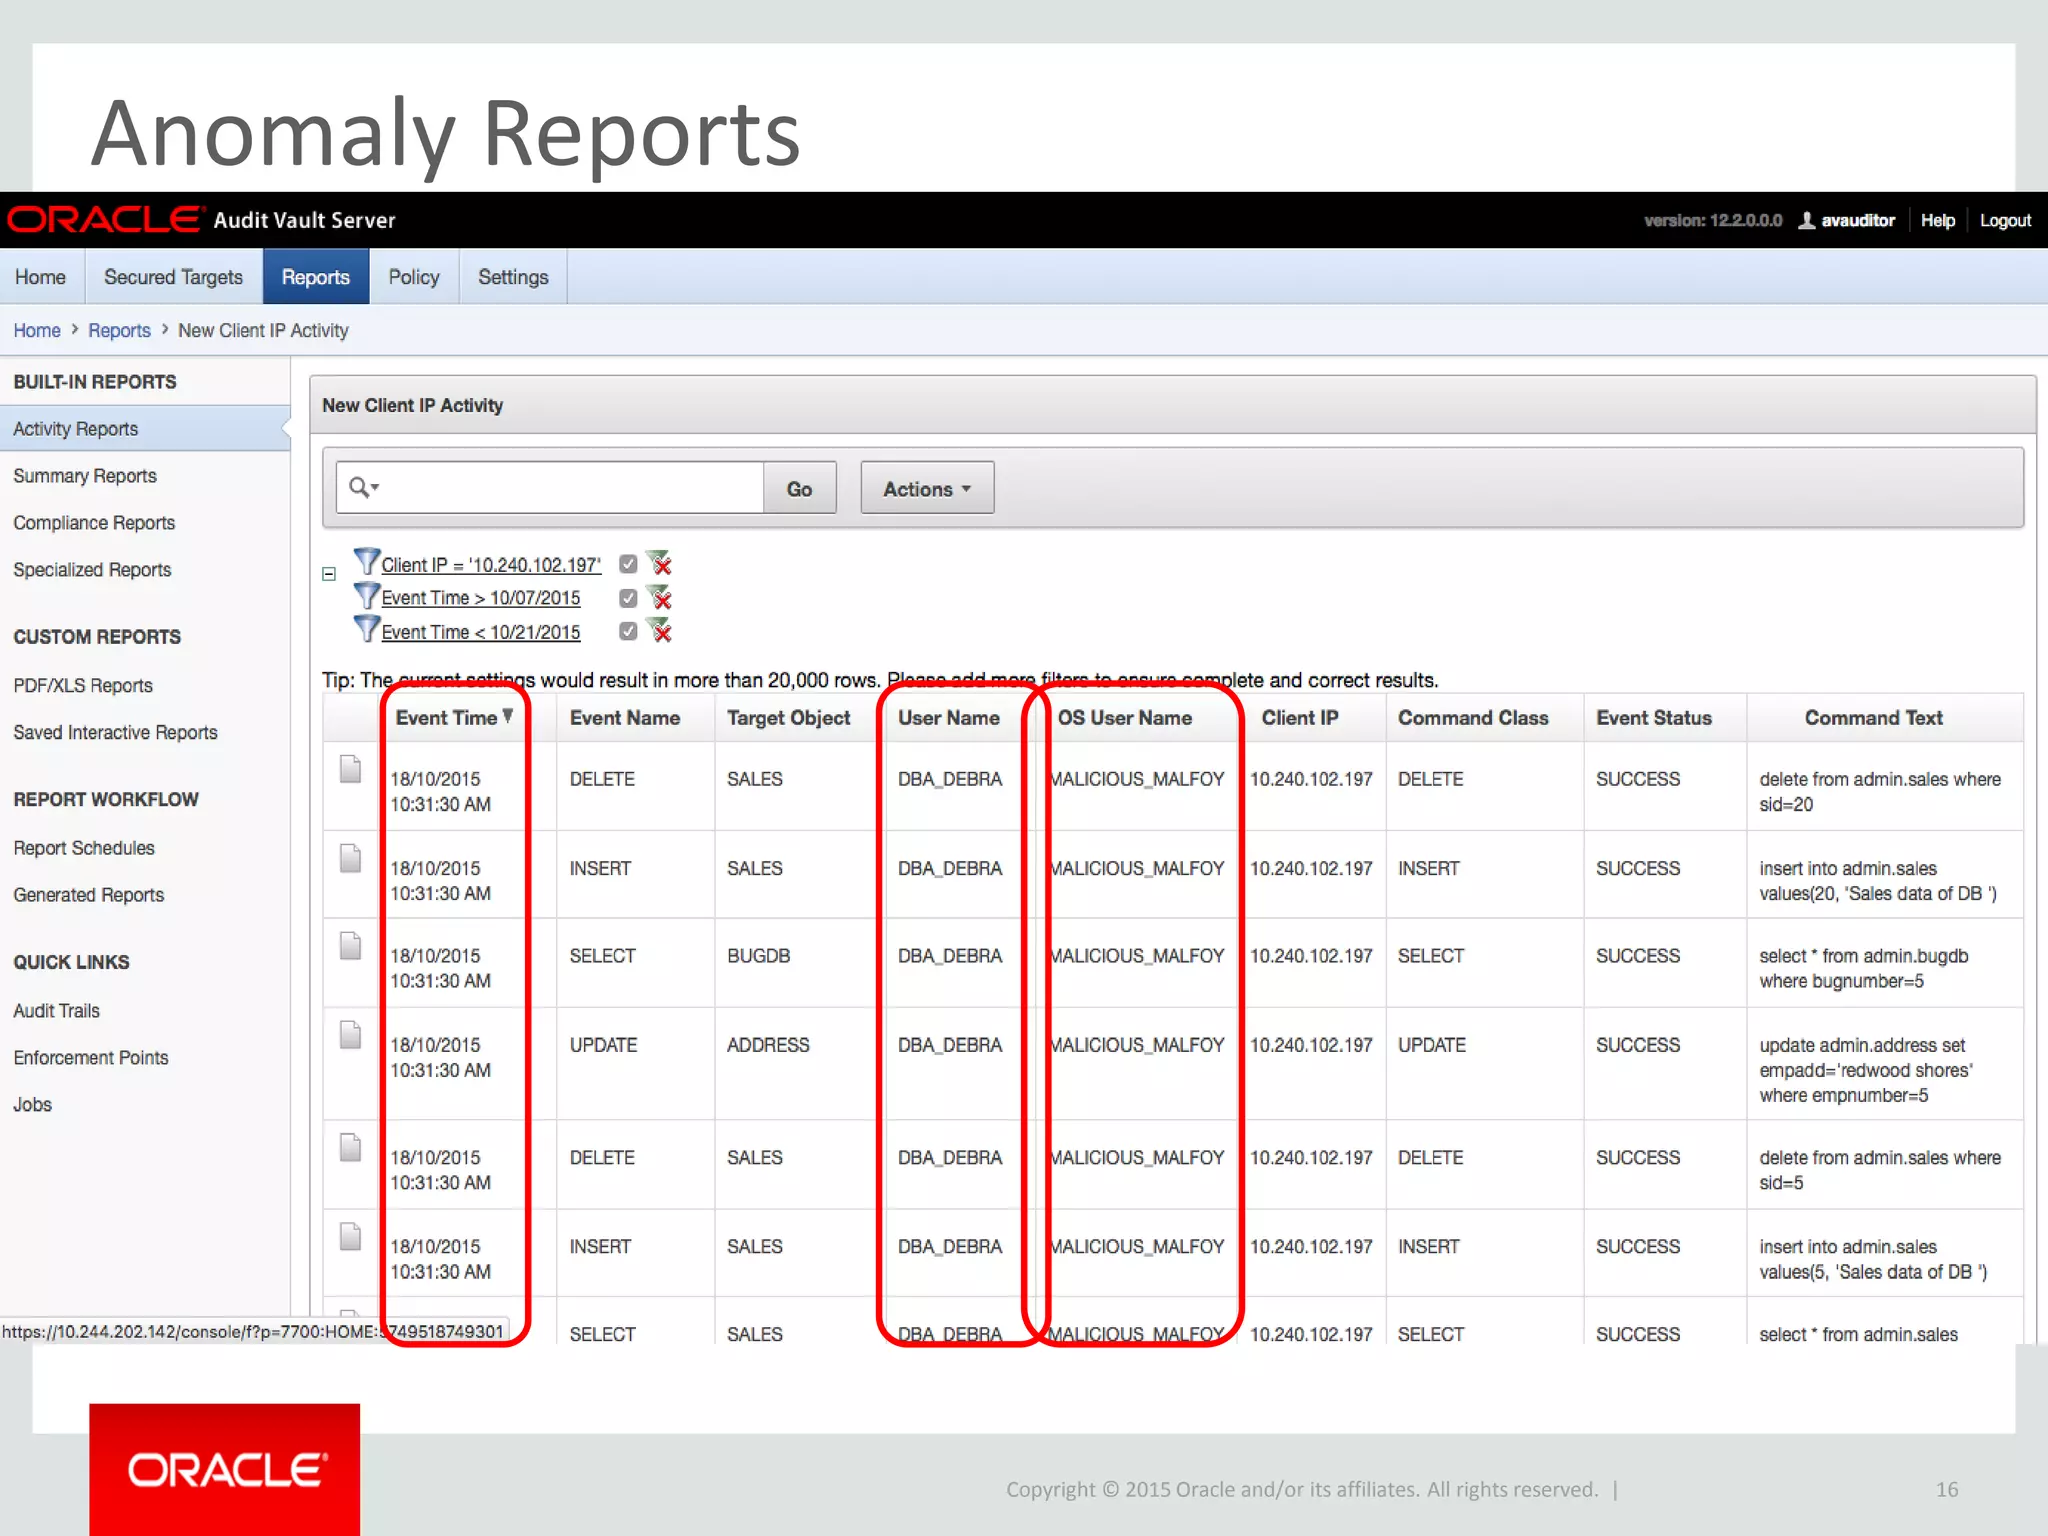Collapse the filter list
The height and width of the screenshot is (1536, 2048).
click(329, 574)
